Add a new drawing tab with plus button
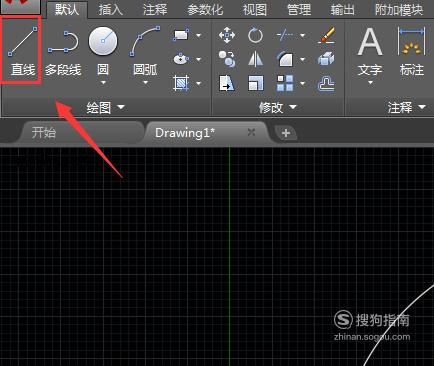Screen dimensions: 434x366 (286, 133)
